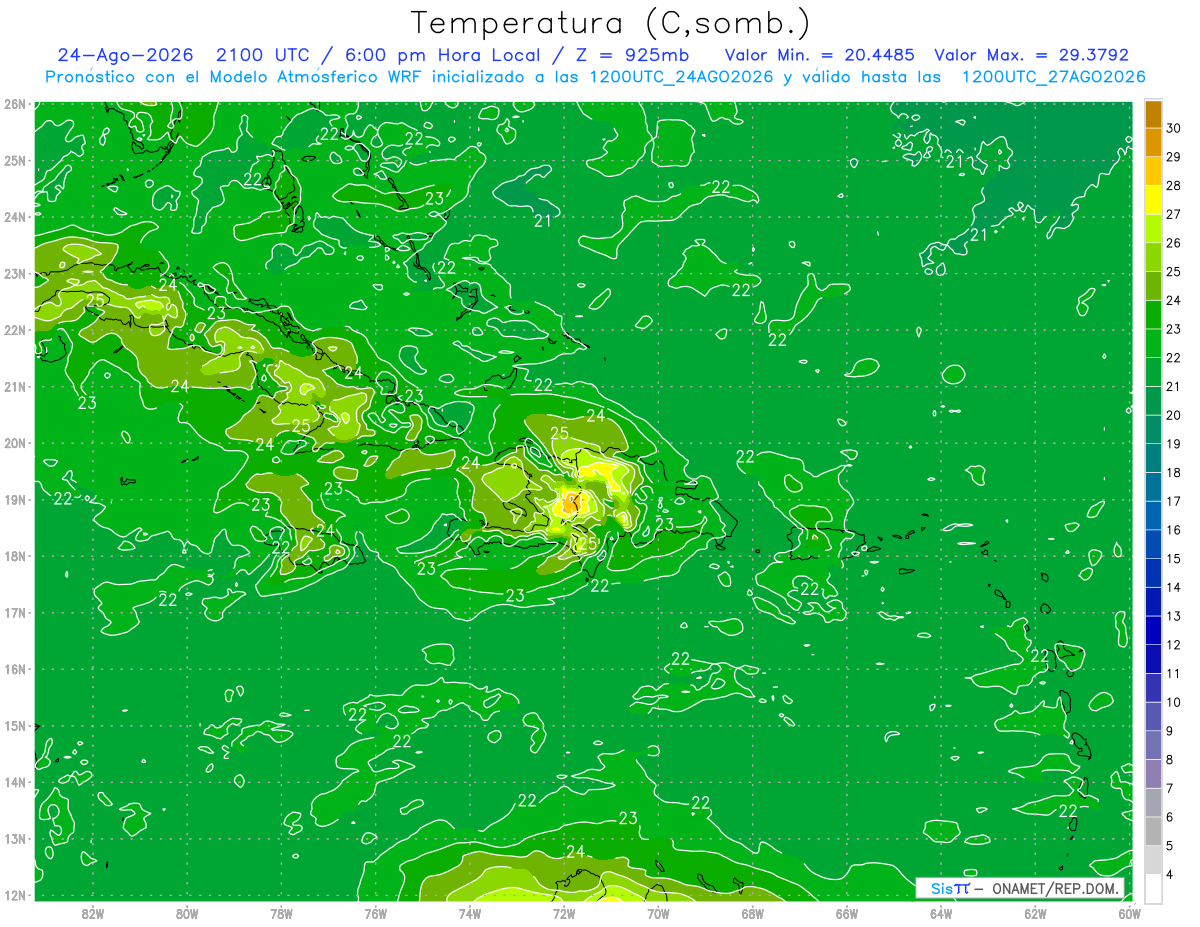Click the "70W" longitude axis label
Screen dimensions: 1200x927
658,913
